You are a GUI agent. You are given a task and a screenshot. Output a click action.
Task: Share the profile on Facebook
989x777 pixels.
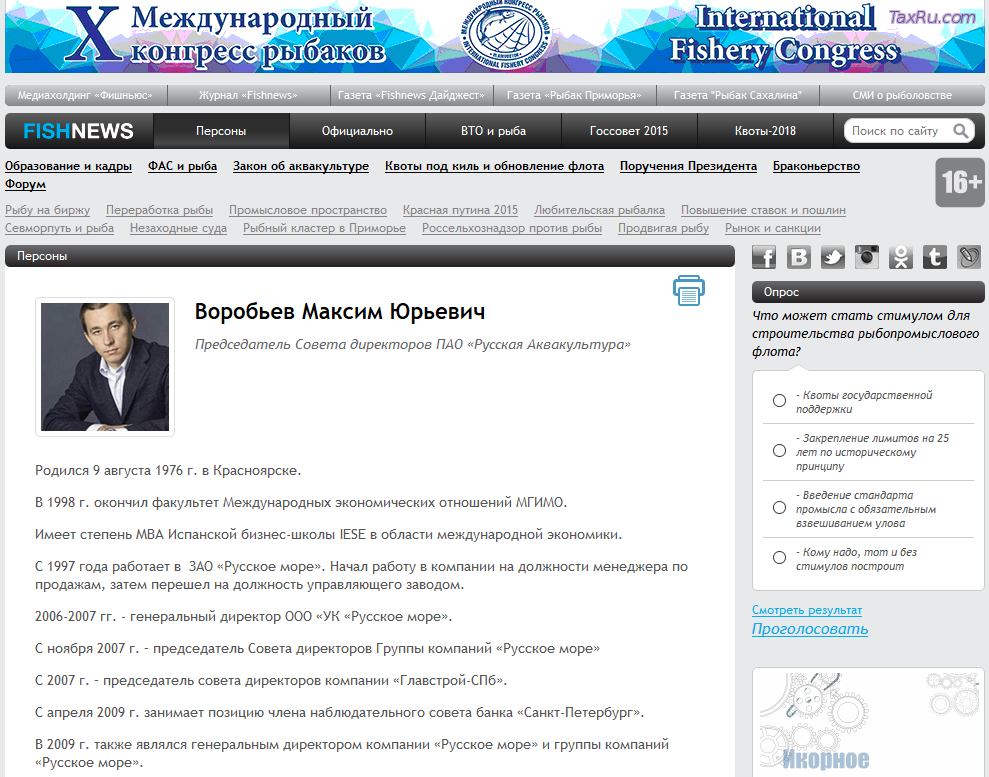point(764,257)
